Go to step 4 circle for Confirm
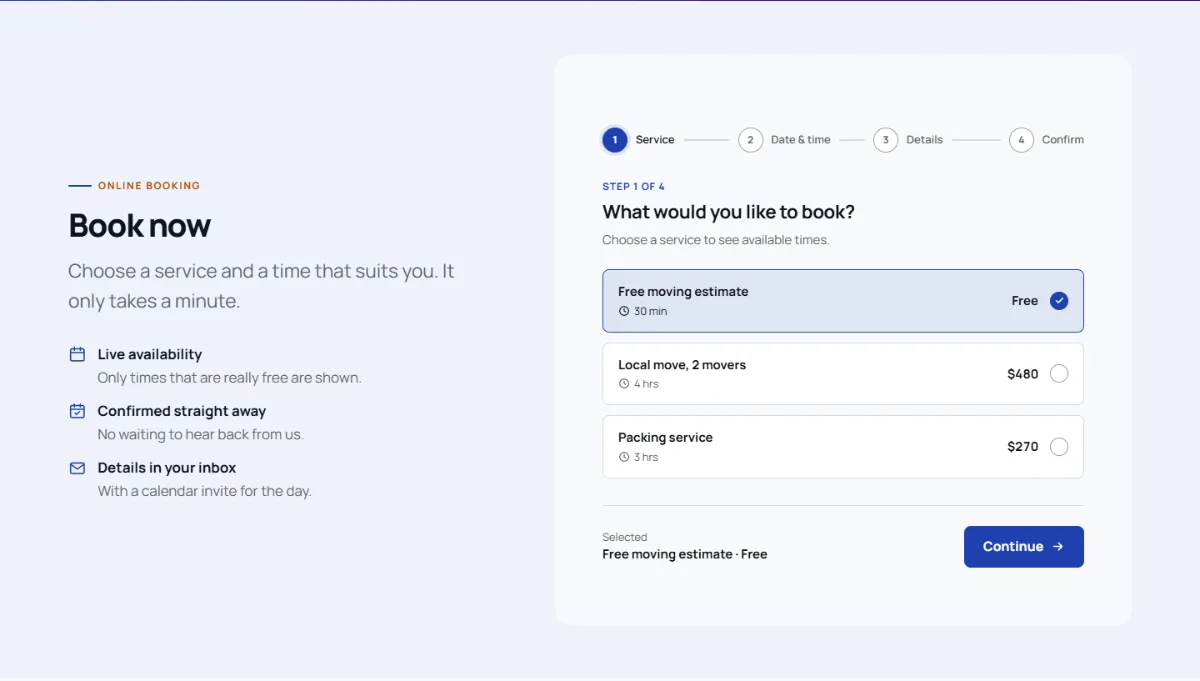 pyautogui.click(x=1021, y=140)
